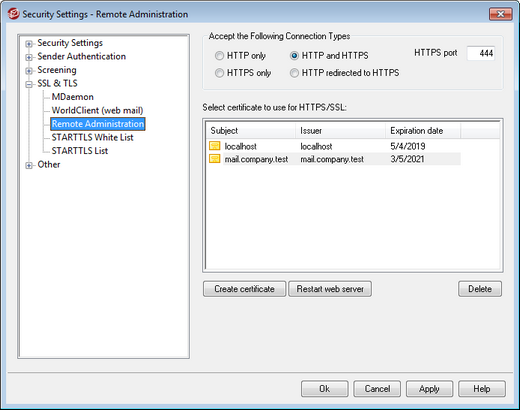Viewport: 520px width, 410px height.
Task: Select HTTP and HTTPS connection type
Action: tap(294, 56)
